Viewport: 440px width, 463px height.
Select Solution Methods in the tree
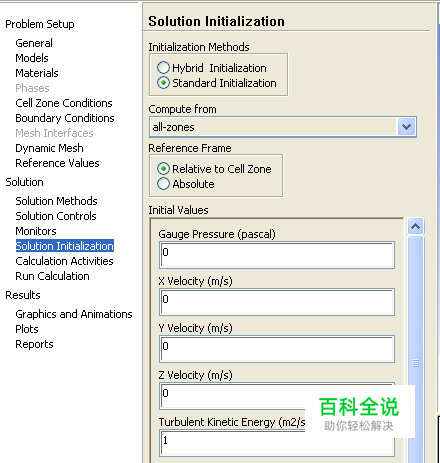[x=56, y=201]
